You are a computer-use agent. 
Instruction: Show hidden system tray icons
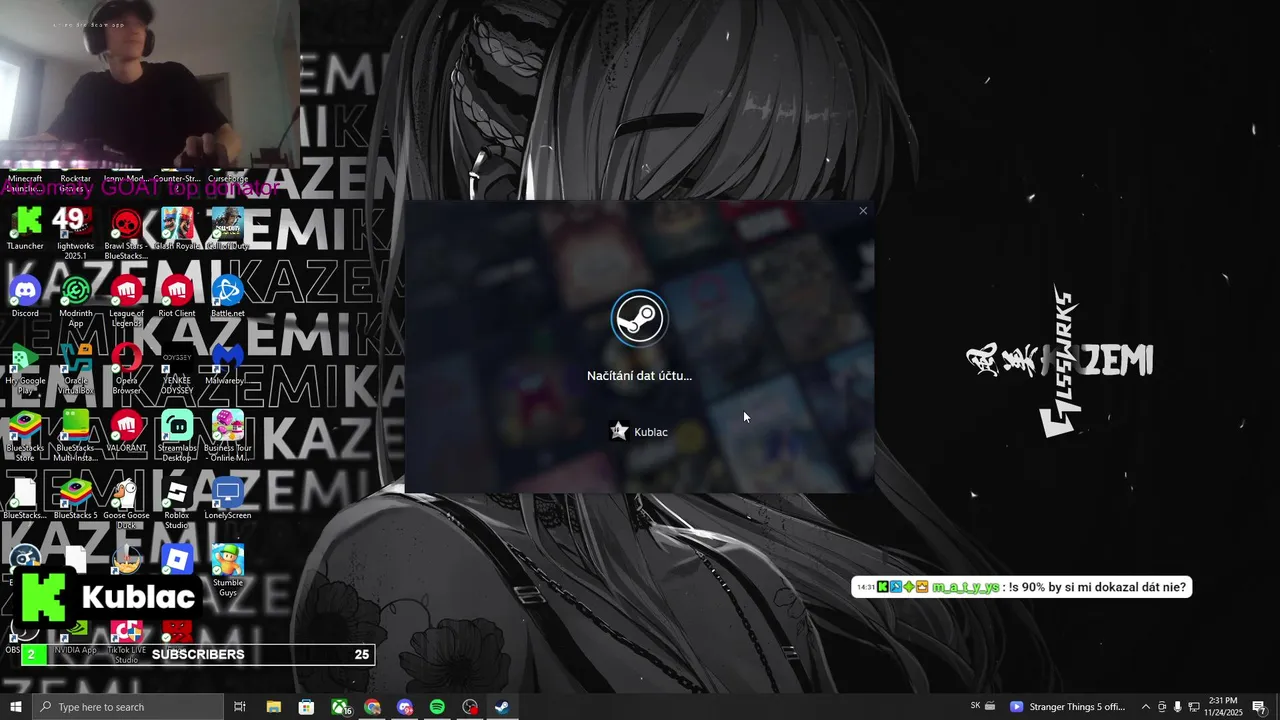click(x=1146, y=707)
